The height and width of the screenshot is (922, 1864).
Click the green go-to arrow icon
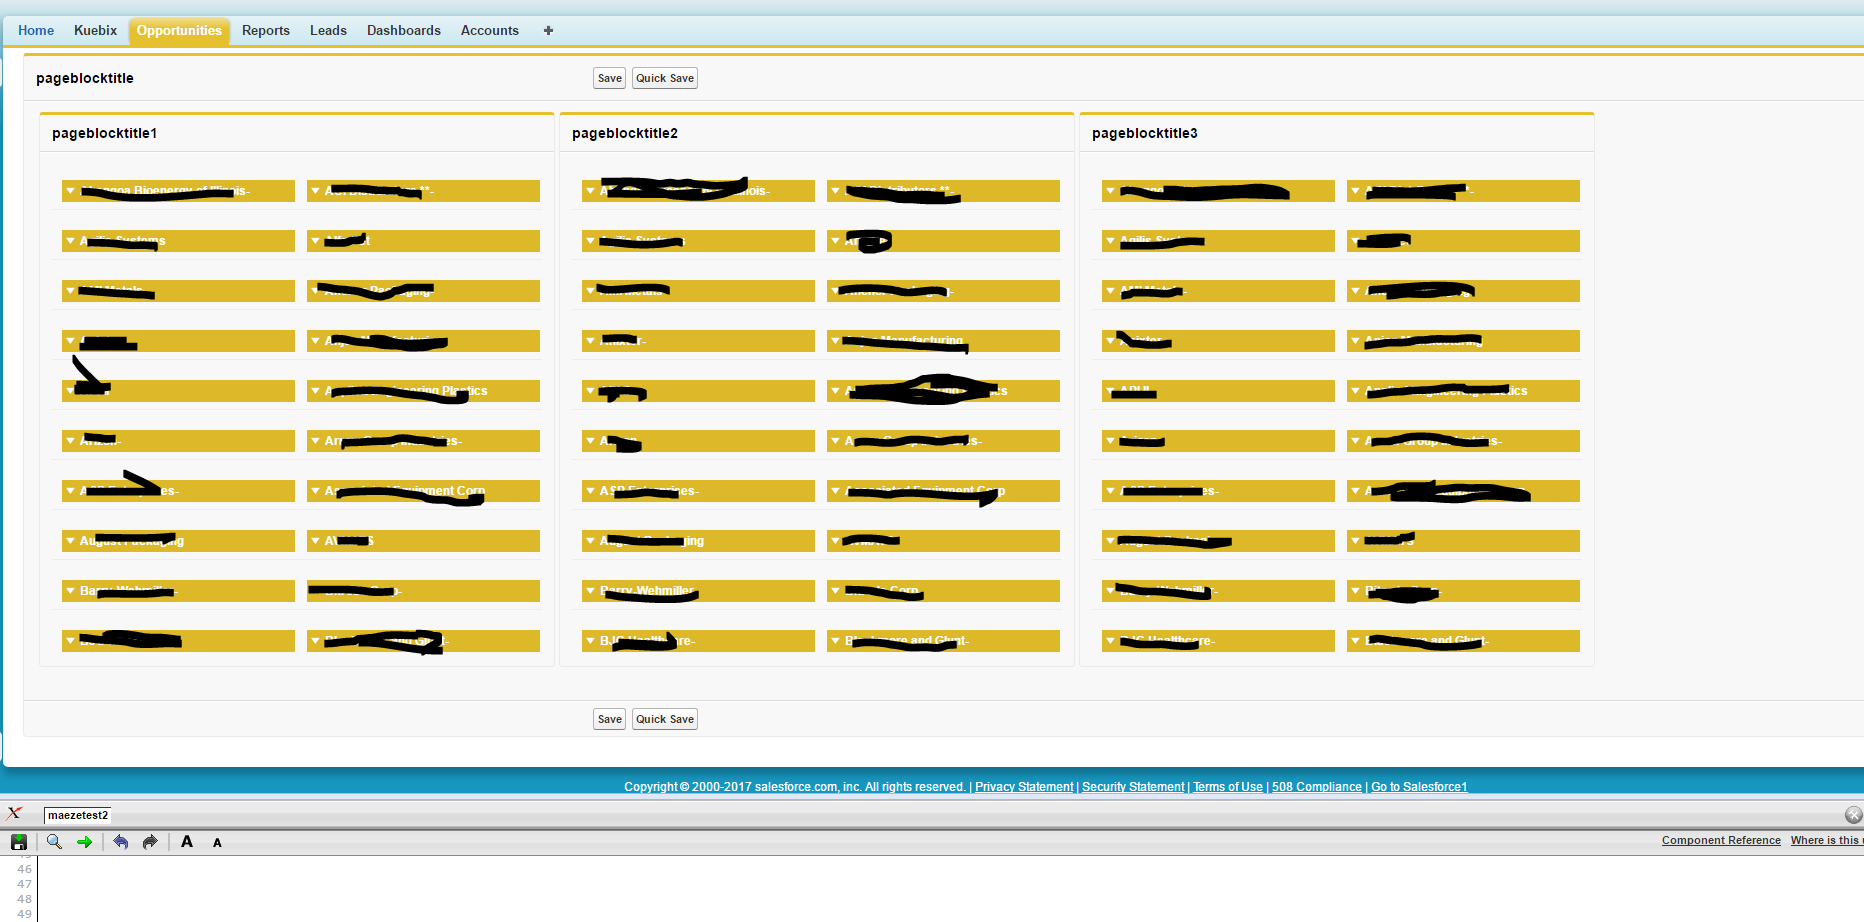click(85, 842)
